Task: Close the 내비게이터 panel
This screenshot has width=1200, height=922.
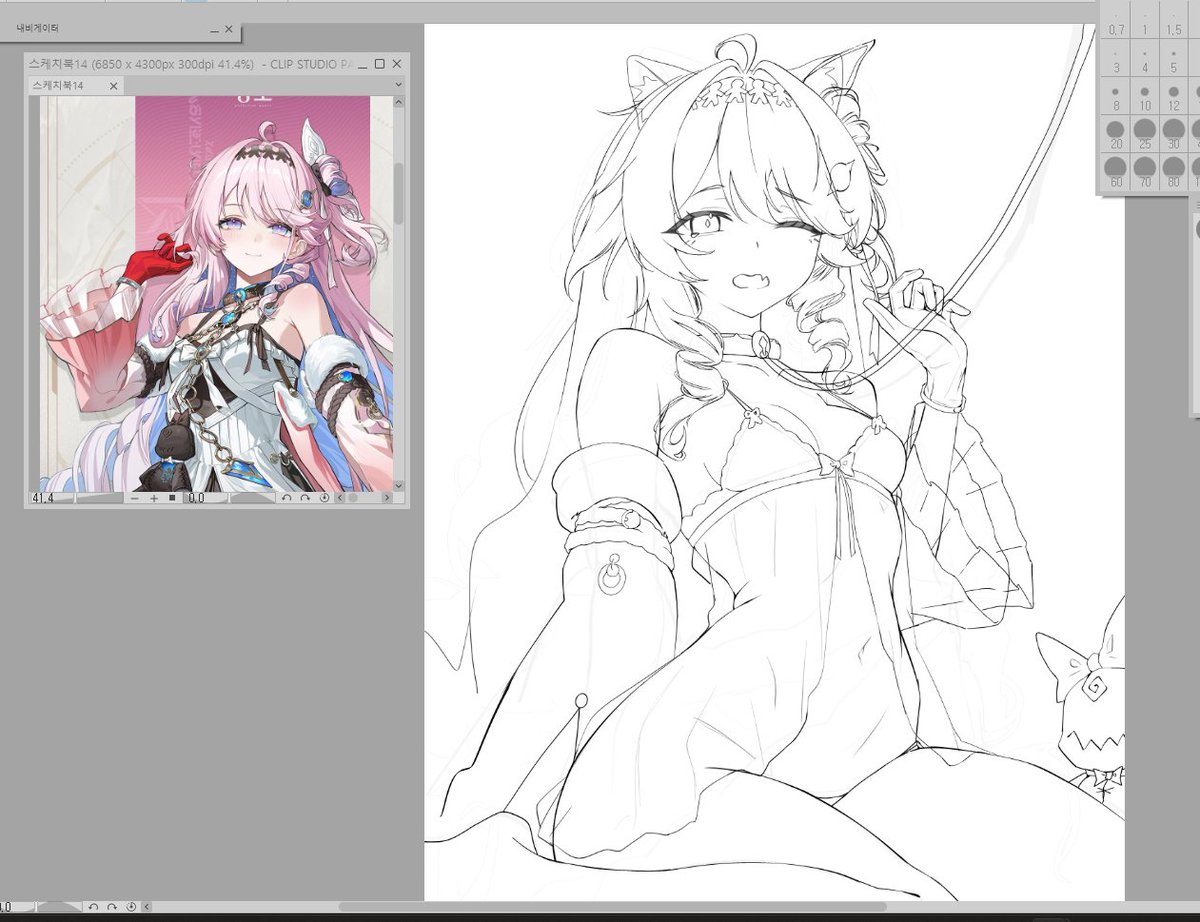Action: pos(229,31)
